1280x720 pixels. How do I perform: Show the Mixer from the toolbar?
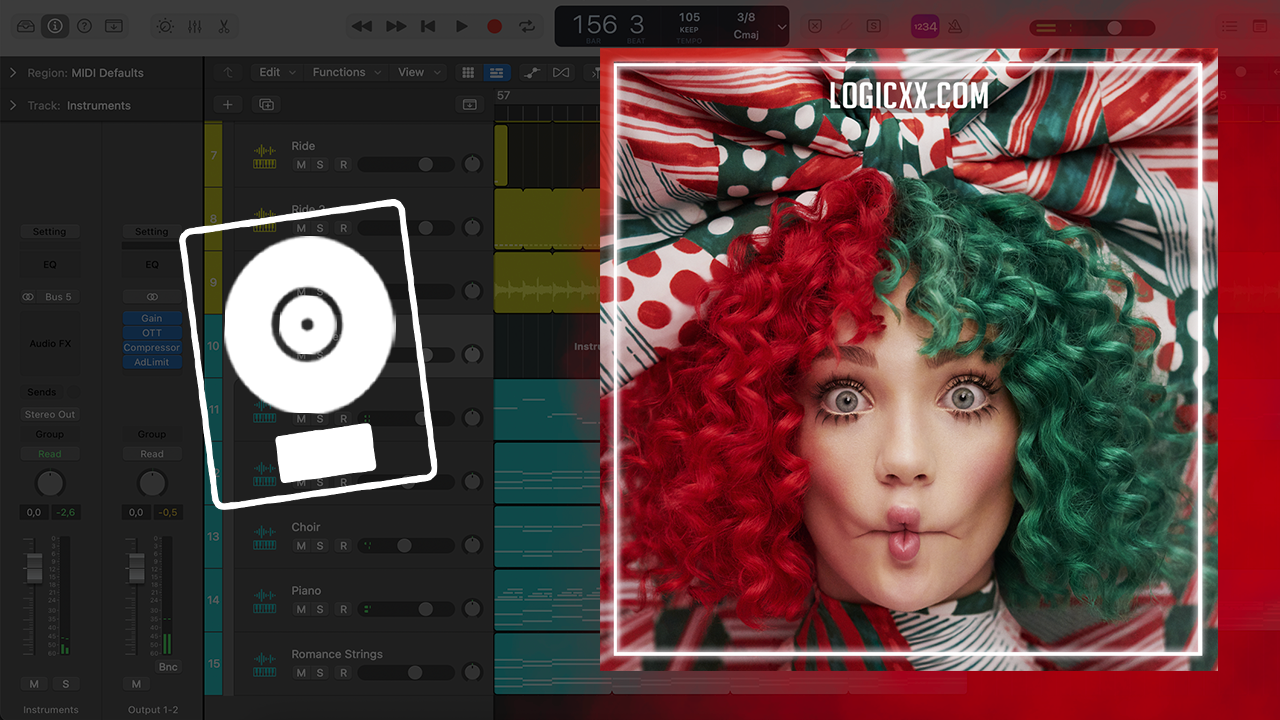coord(194,27)
